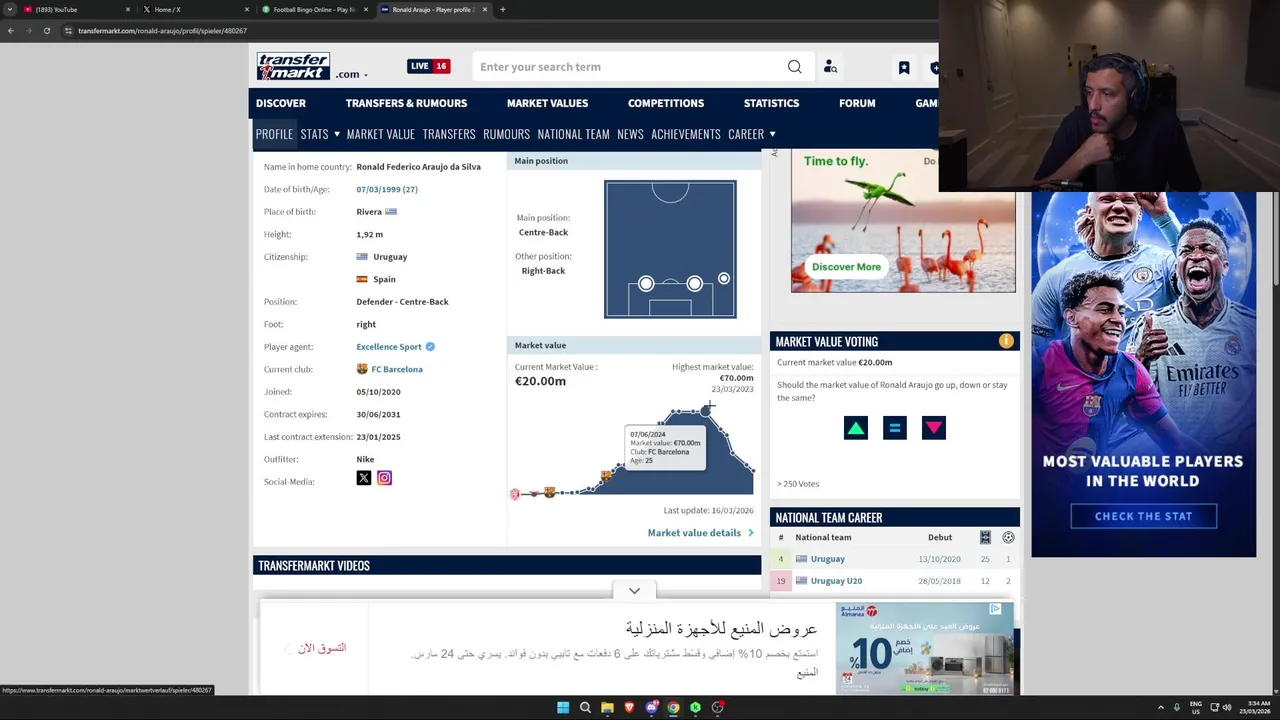Image resolution: width=1280 pixels, height=720 pixels.
Task: Select the NEWS sub-tab
Action: (630, 134)
